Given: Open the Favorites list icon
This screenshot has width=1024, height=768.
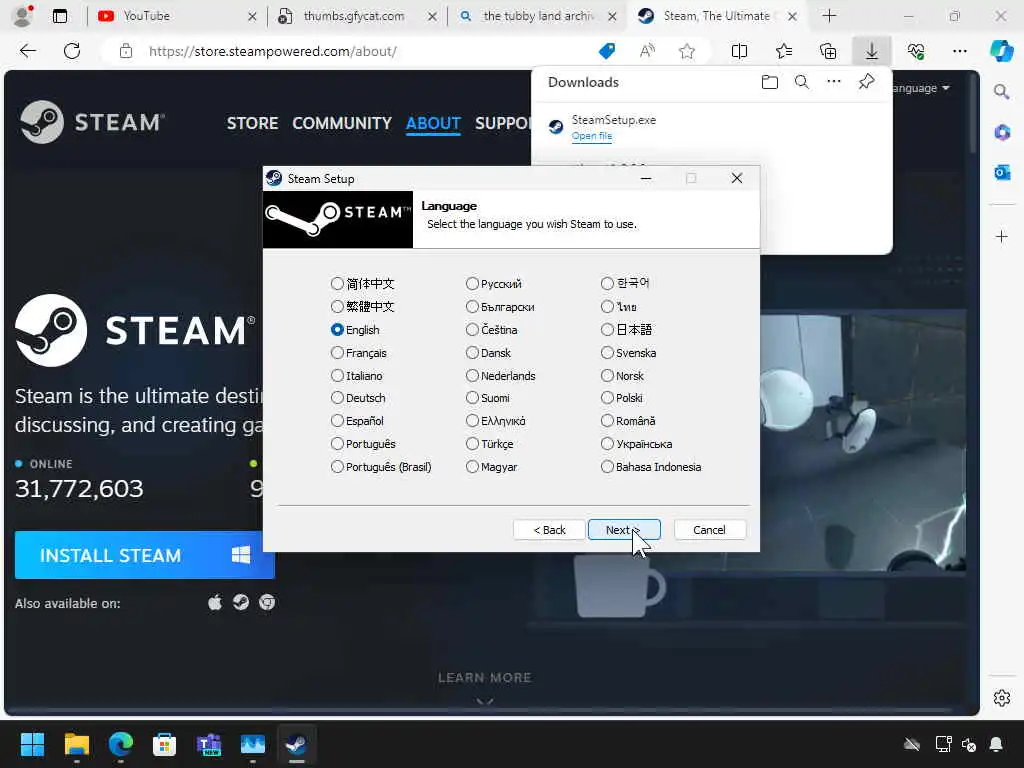Looking at the screenshot, I should tap(784, 51).
